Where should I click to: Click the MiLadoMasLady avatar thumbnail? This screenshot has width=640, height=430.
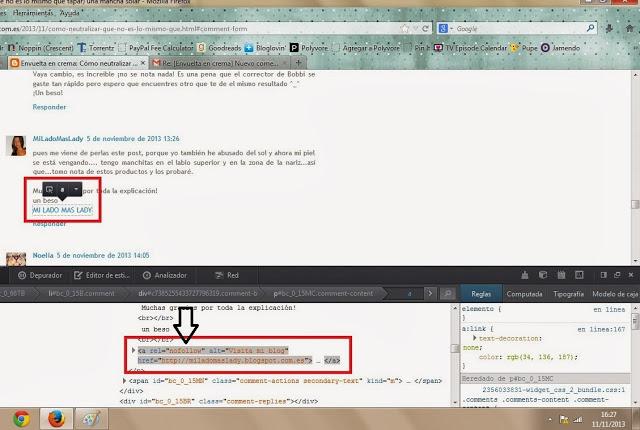16,146
